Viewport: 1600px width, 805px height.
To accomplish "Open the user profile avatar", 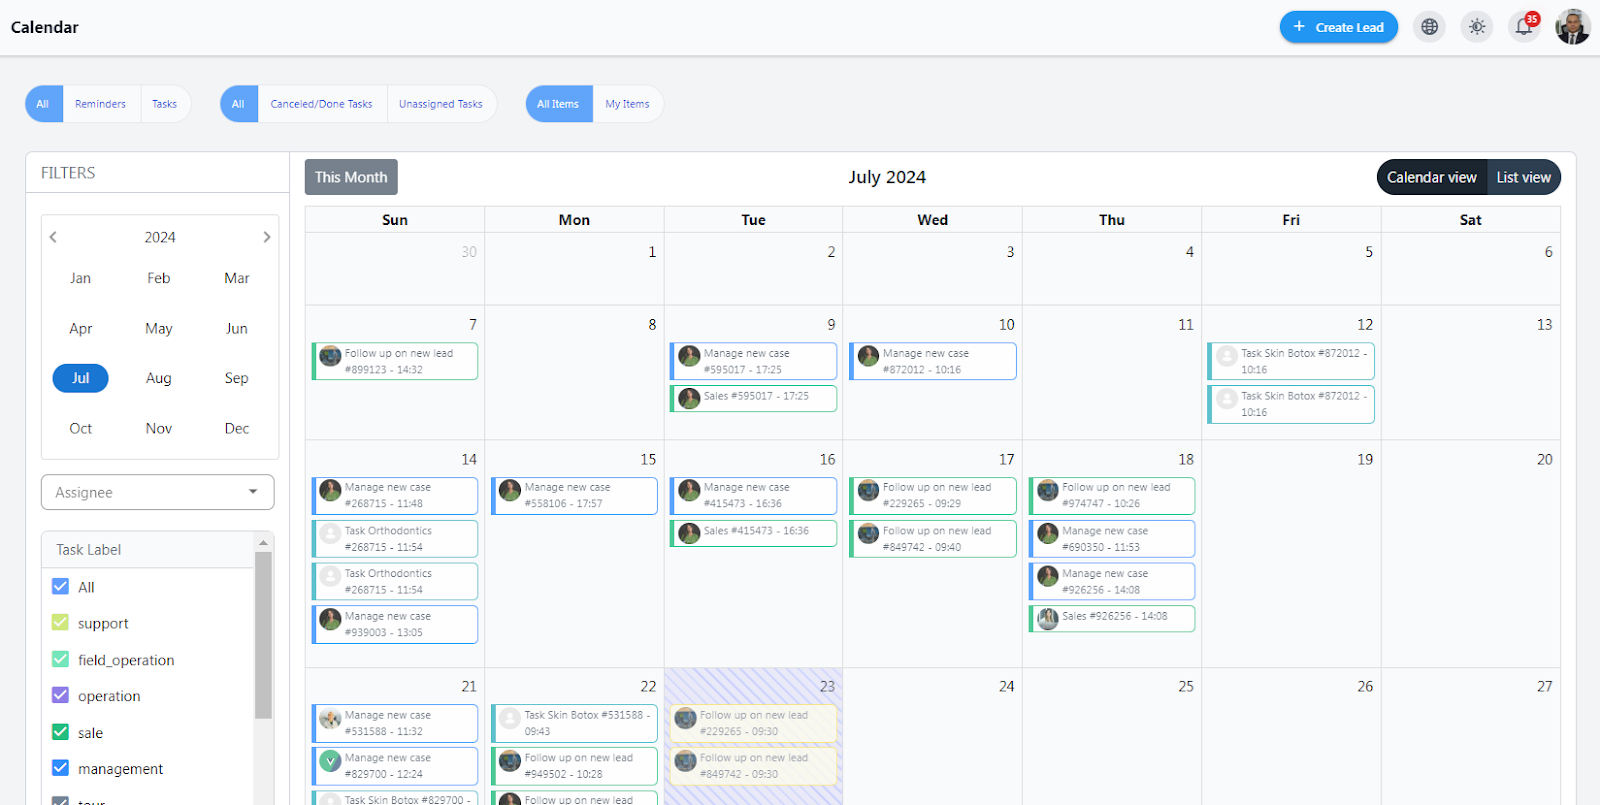I will (1572, 27).
